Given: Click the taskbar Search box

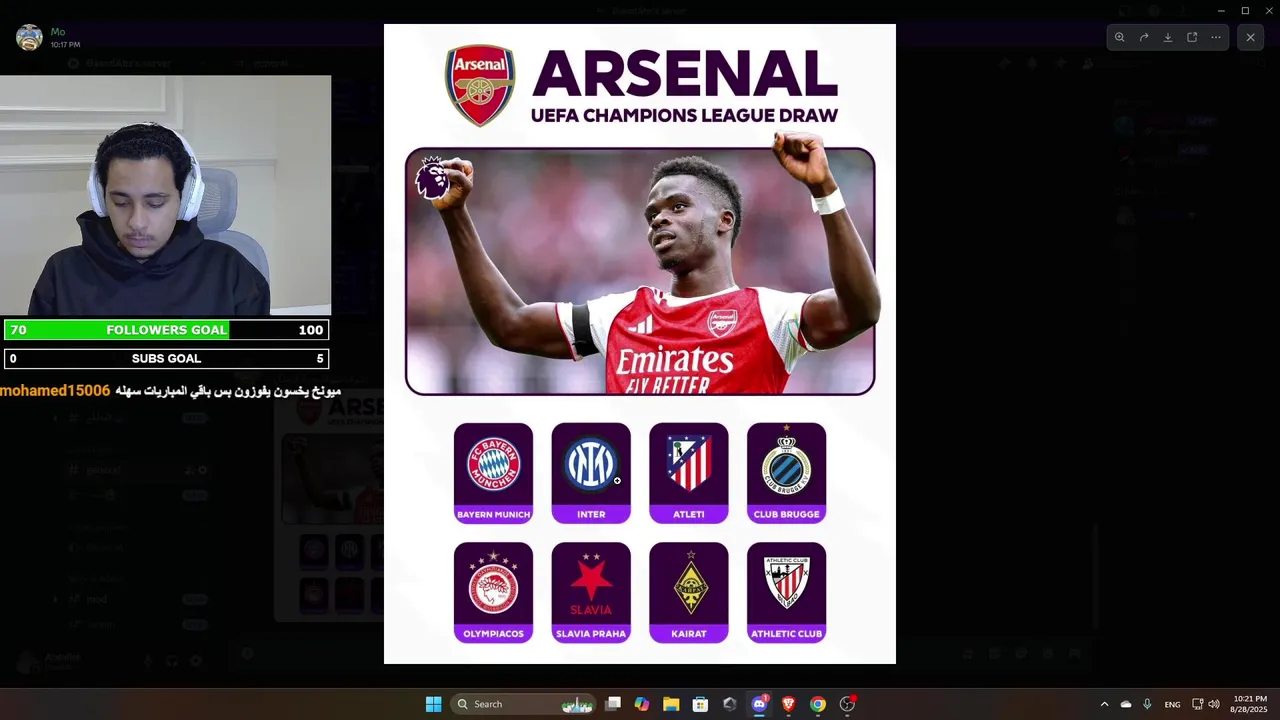Looking at the screenshot, I should (523, 704).
